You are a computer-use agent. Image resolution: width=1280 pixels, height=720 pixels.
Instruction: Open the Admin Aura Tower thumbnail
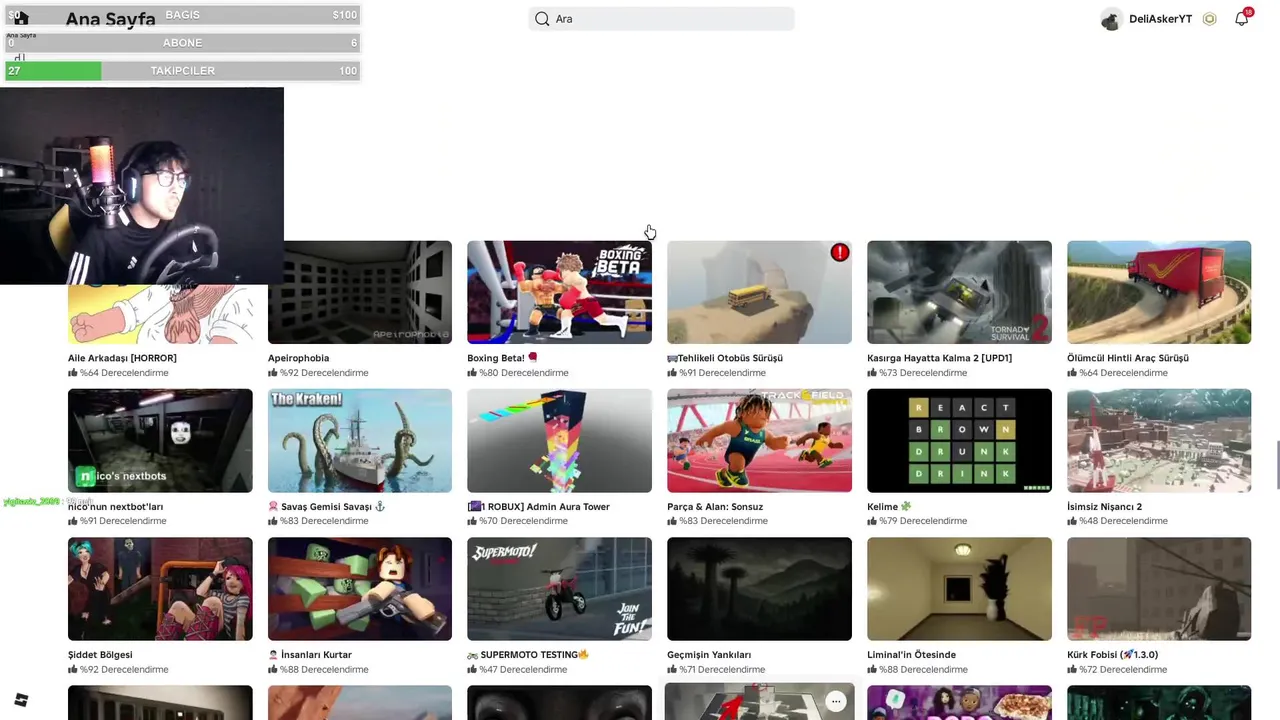[x=559, y=441]
